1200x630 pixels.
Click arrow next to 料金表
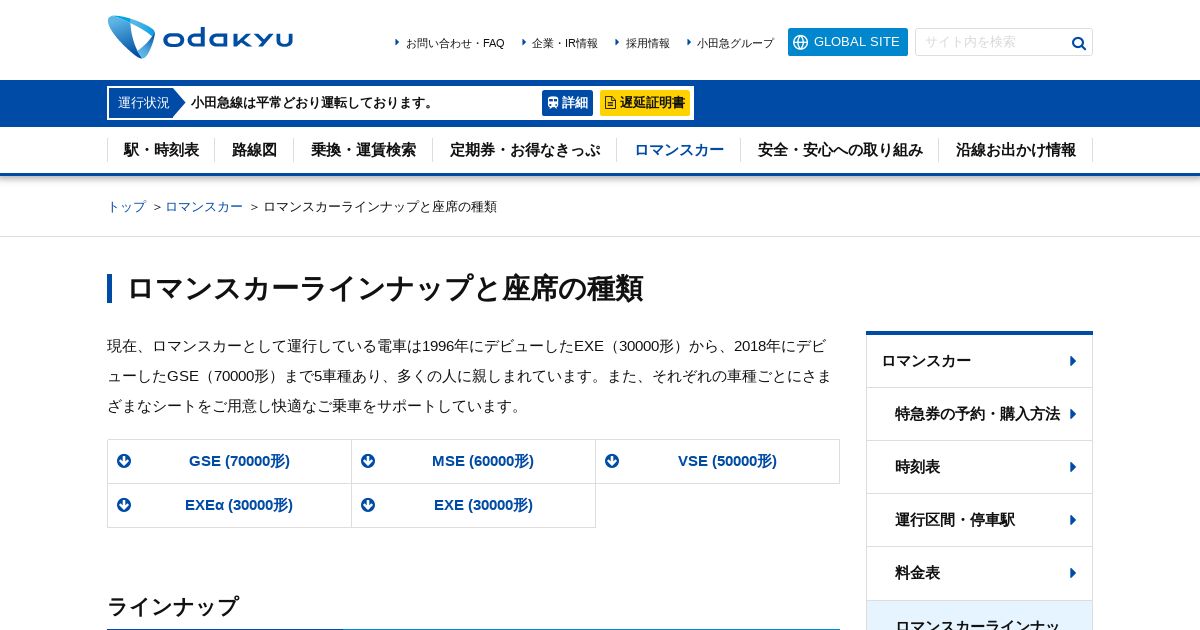[x=1073, y=573]
